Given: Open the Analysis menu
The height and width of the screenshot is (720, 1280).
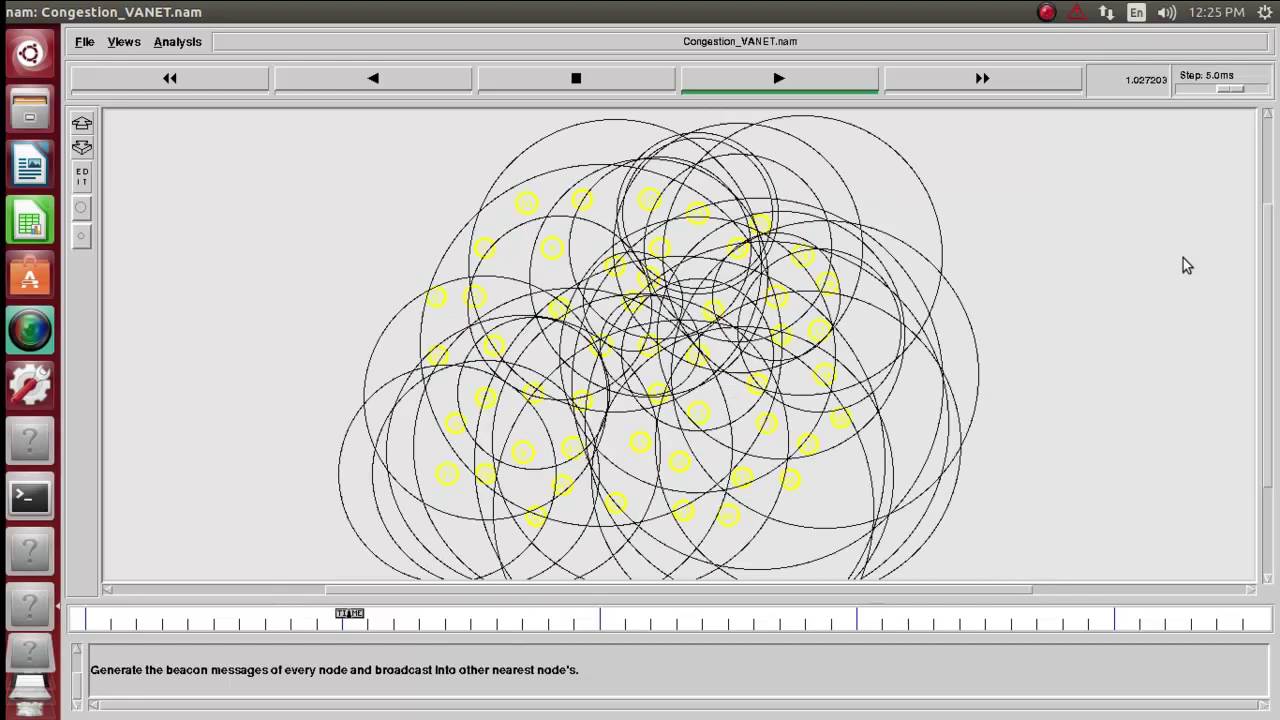Looking at the screenshot, I should coord(177,42).
